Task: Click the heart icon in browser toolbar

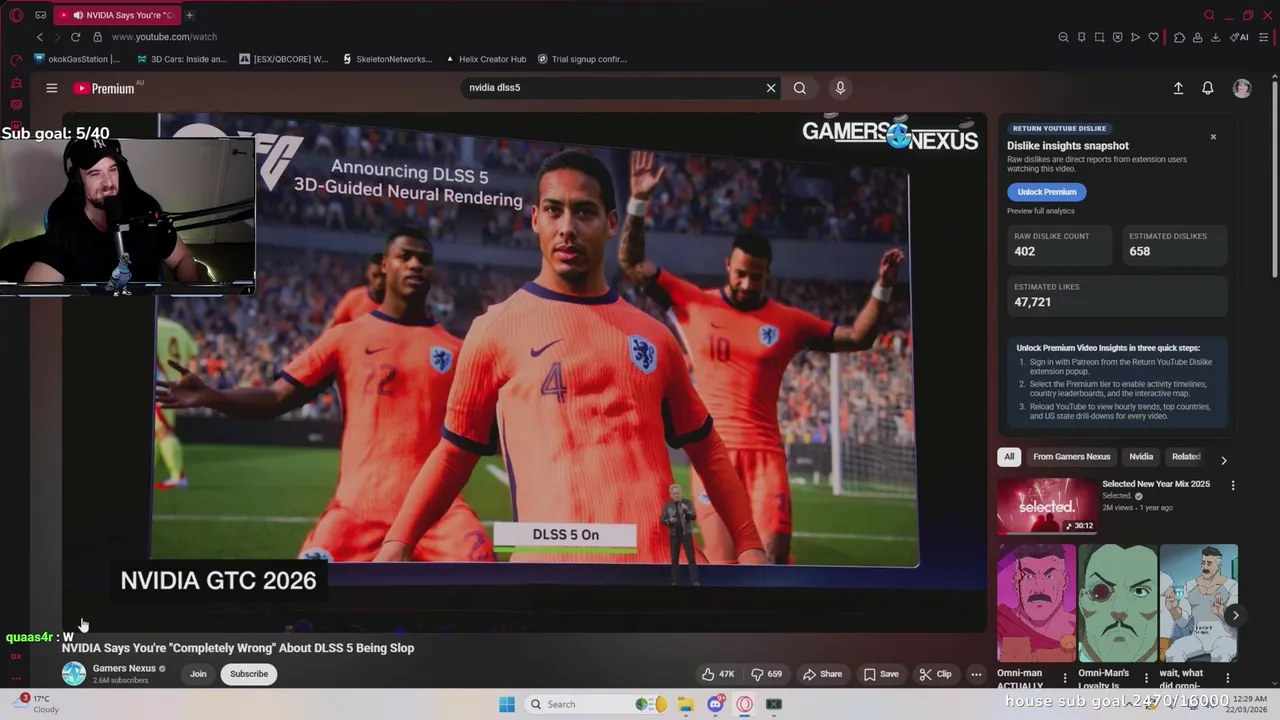Action: (1153, 37)
